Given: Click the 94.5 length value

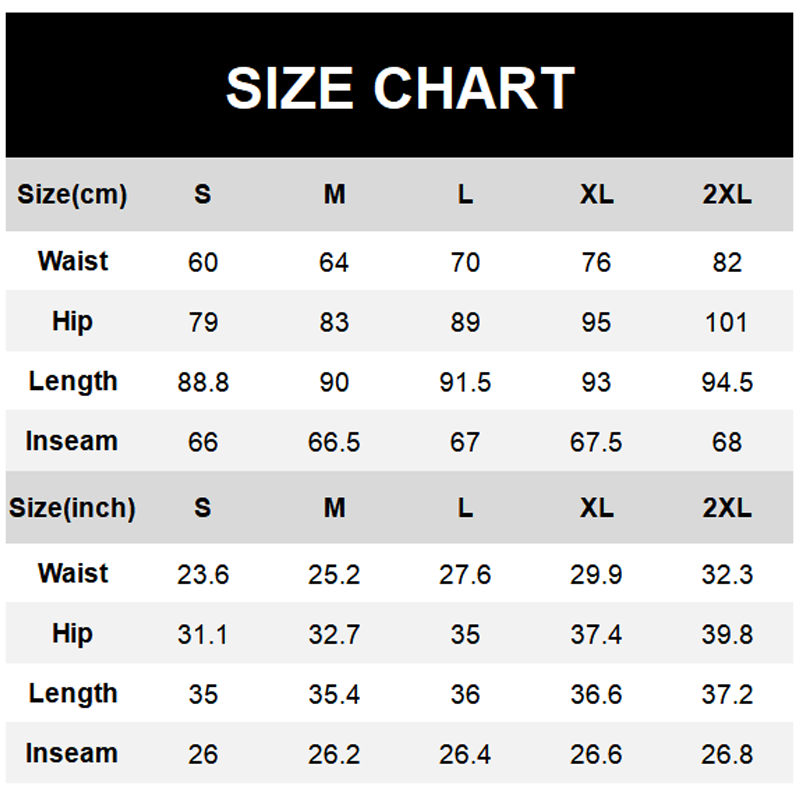Looking at the screenshot, I should coord(727,382).
